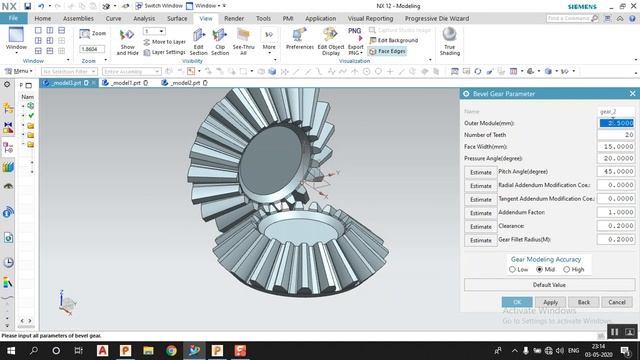This screenshot has width=640, height=360.
Task: Click Estimate for Clearance
Action: 480,227
